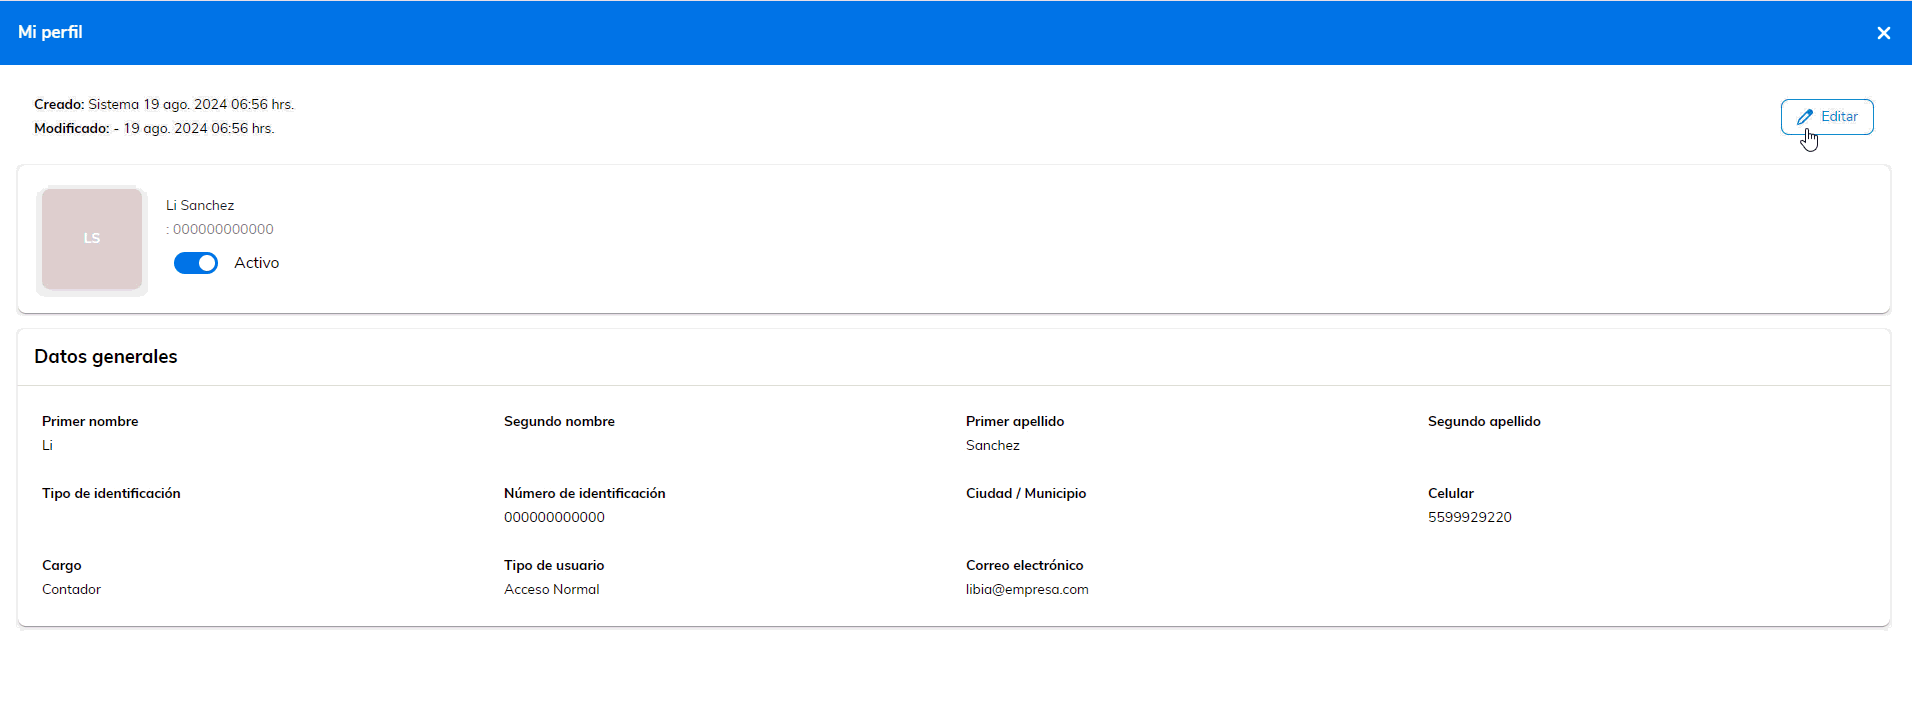
Task: Click the Modificado timestamp line
Action: [154, 128]
